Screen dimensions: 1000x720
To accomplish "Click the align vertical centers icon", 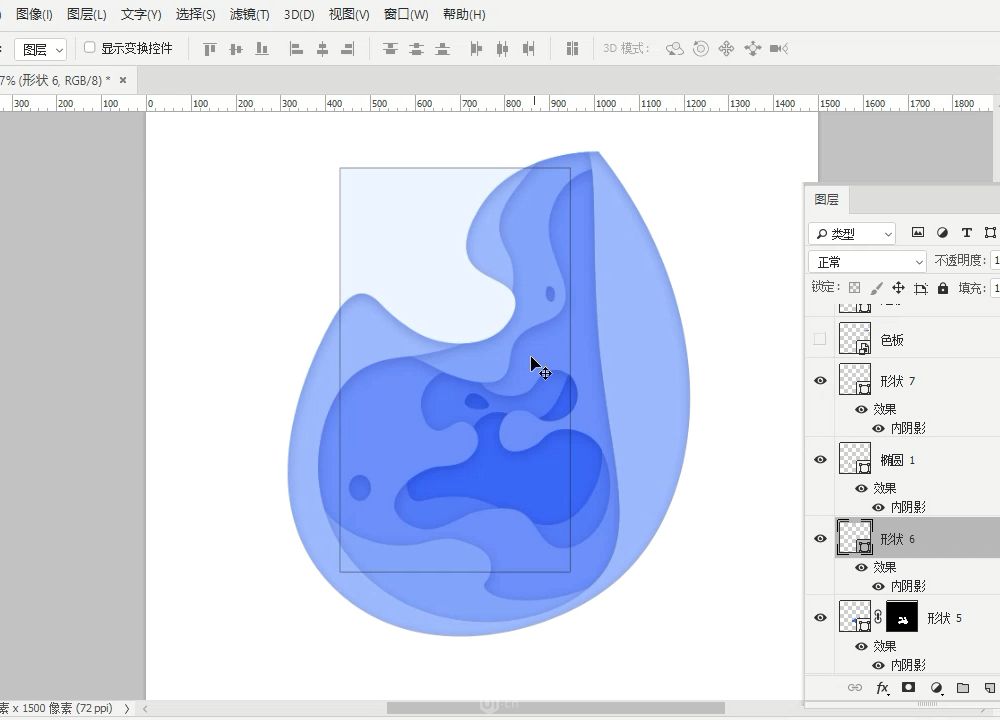I will [236, 49].
